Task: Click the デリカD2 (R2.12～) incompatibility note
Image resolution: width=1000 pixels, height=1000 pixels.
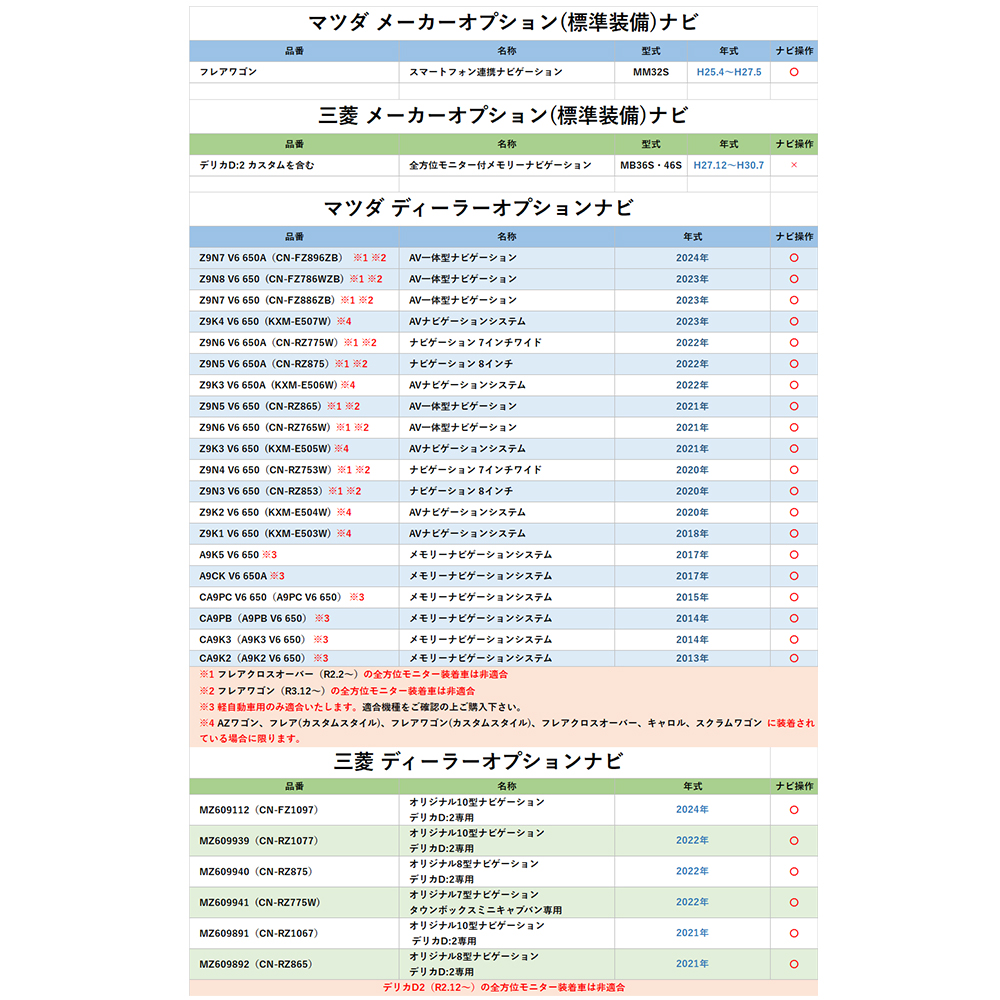Action: pyautogui.click(x=500, y=991)
